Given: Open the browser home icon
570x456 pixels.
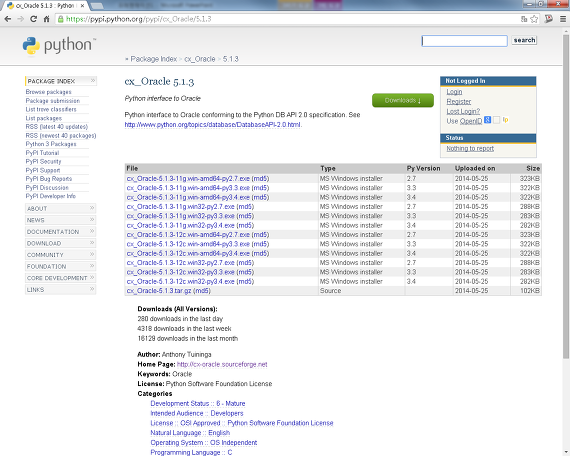Looking at the screenshot, I should tap(47, 19).
